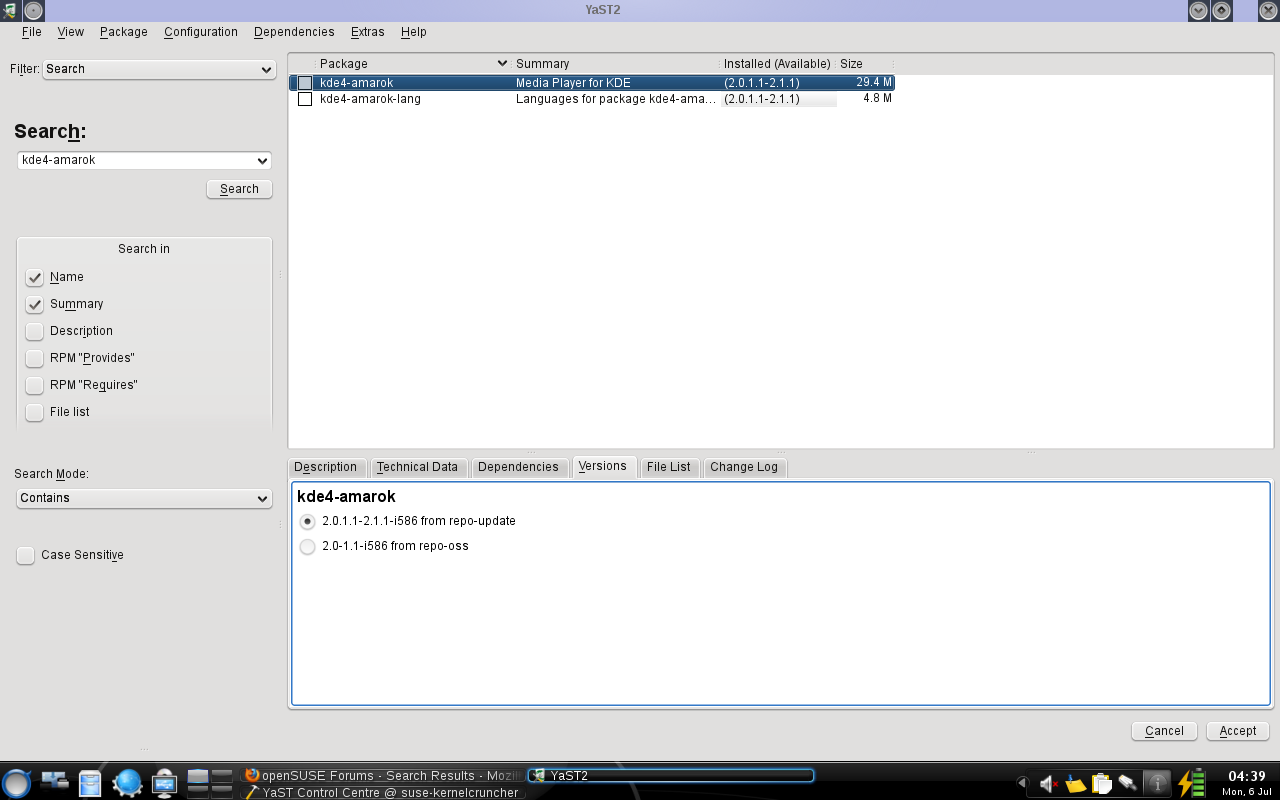Click the 'Media Player for KDE' summary cell

tap(573, 83)
